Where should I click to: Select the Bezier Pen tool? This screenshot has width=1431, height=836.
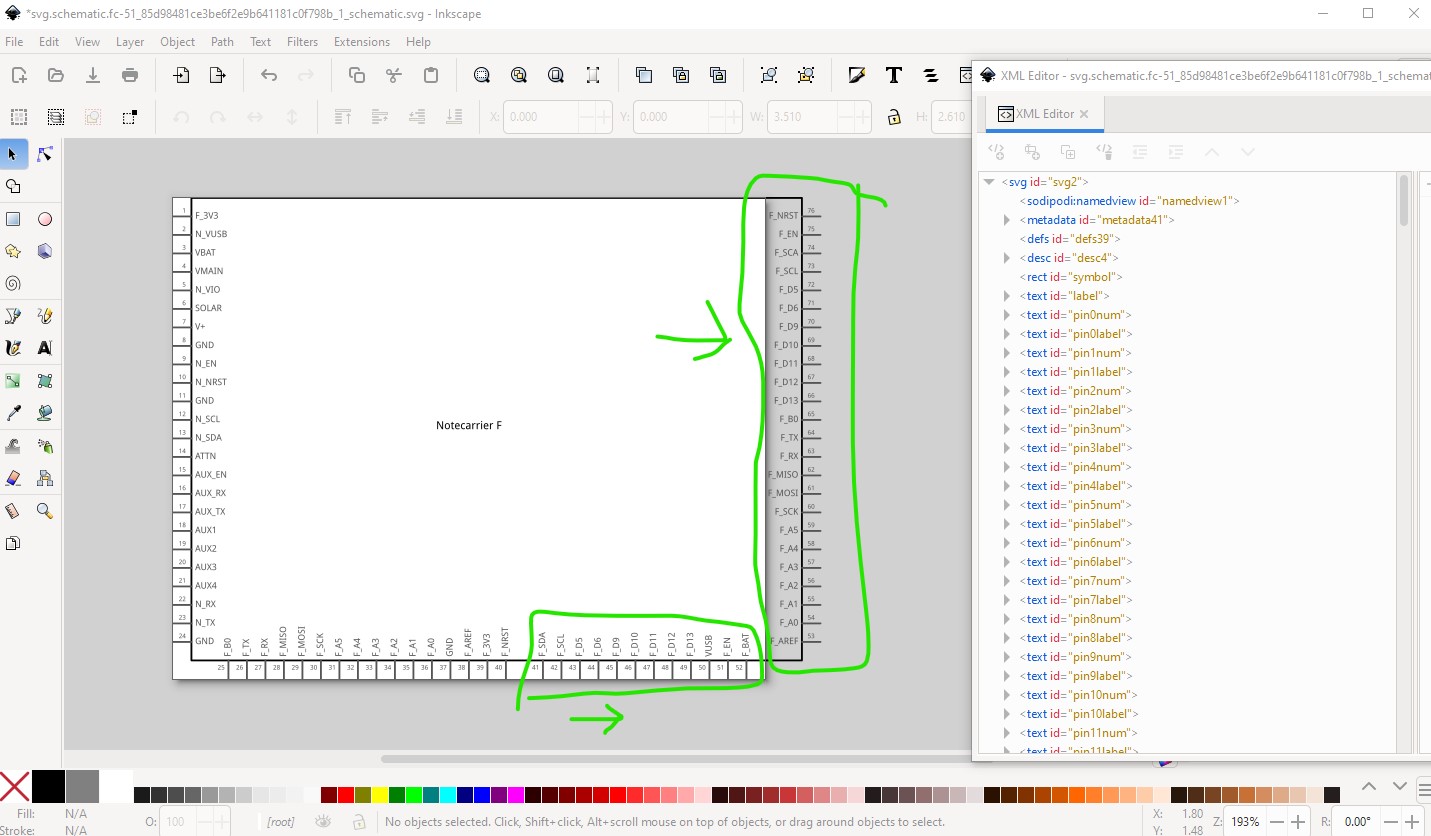(13, 316)
